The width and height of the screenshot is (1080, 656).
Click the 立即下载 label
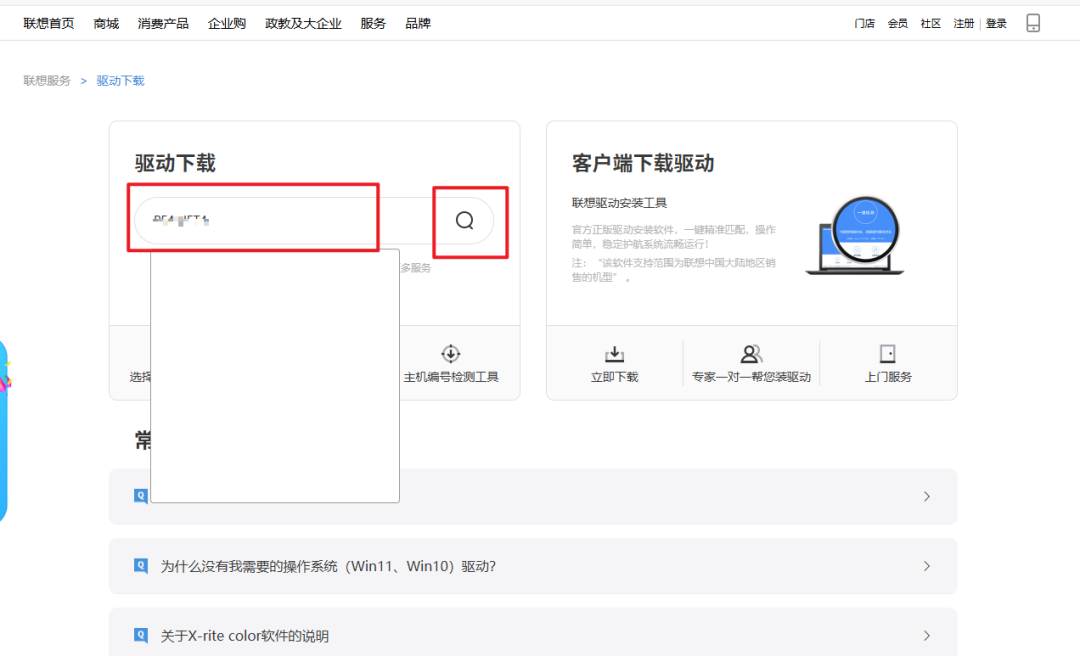click(614, 377)
